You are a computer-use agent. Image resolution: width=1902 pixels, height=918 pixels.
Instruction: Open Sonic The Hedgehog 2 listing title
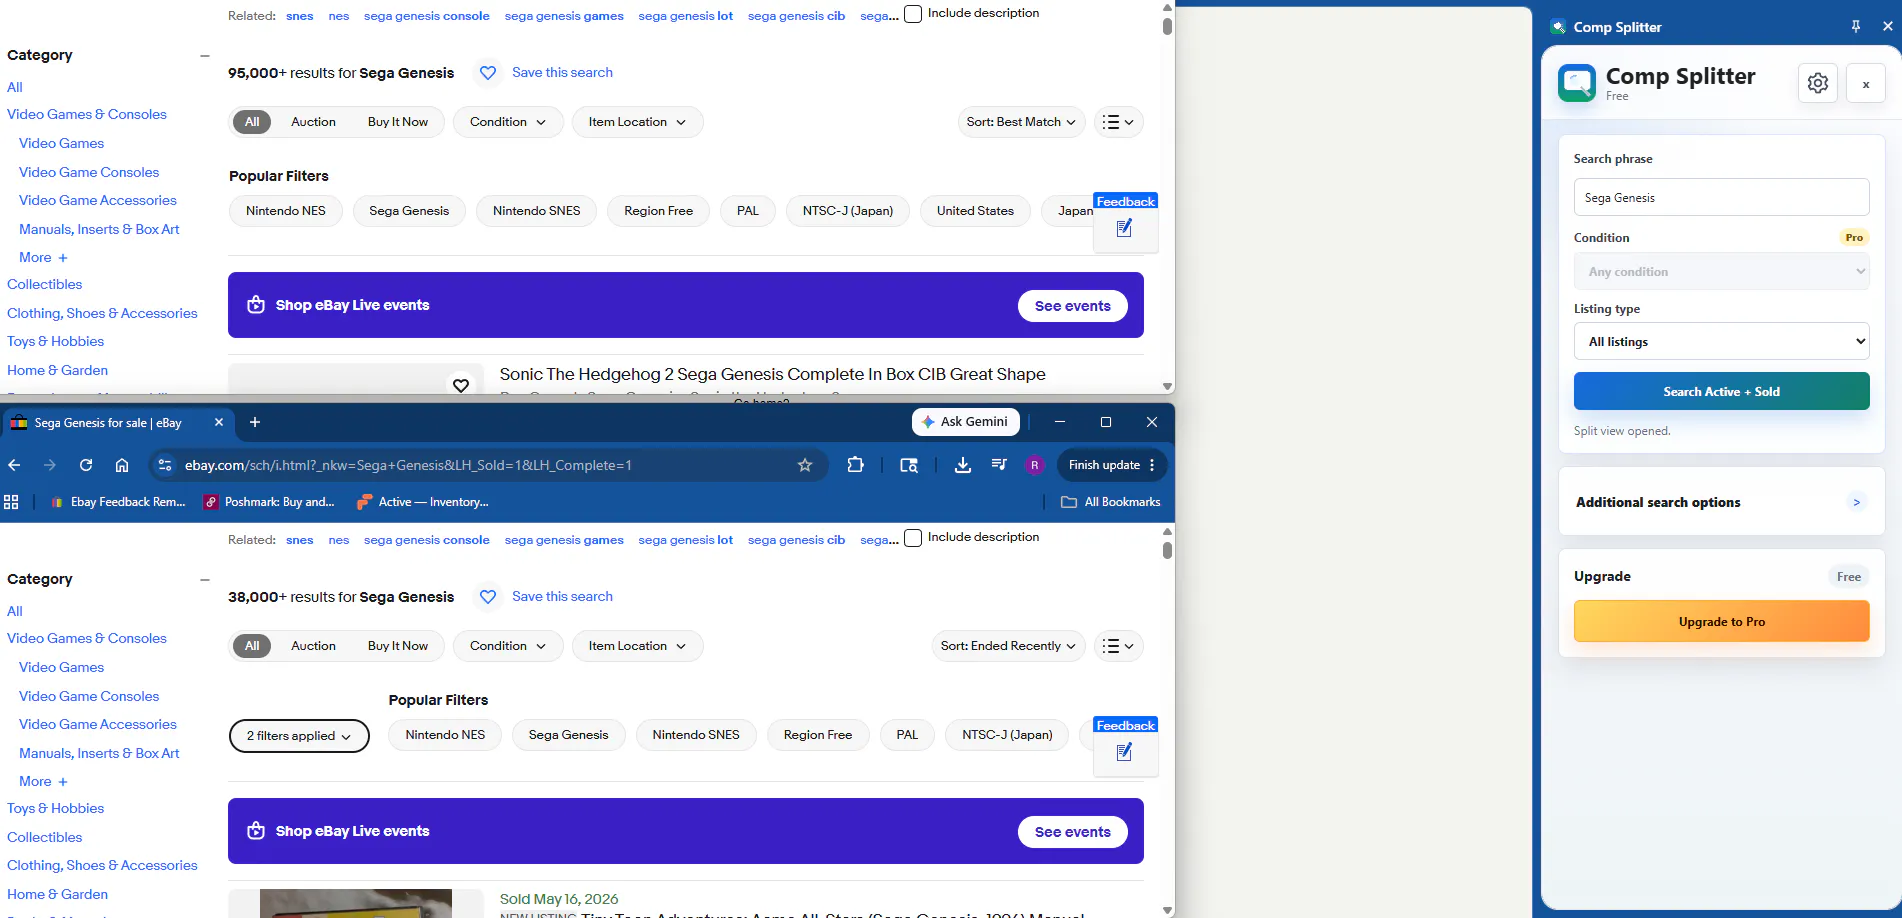pyautogui.click(x=772, y=374)
